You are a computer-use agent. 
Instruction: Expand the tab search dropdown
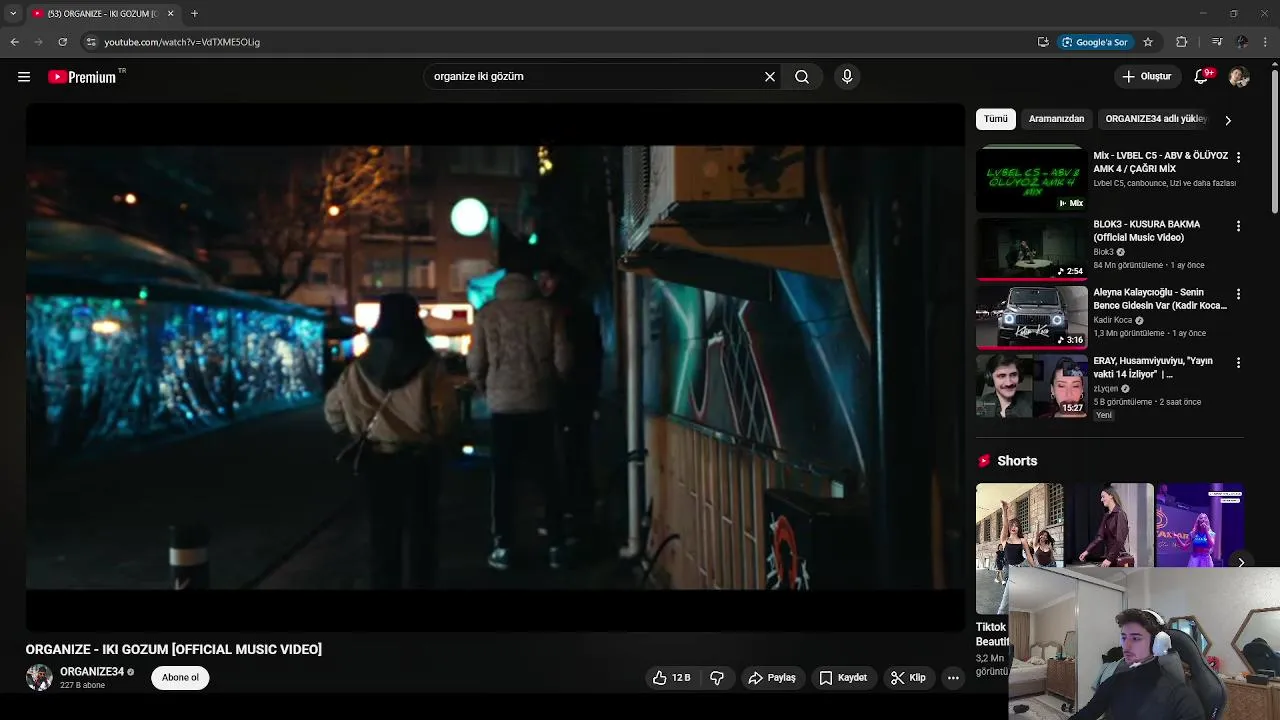(13, 14)
